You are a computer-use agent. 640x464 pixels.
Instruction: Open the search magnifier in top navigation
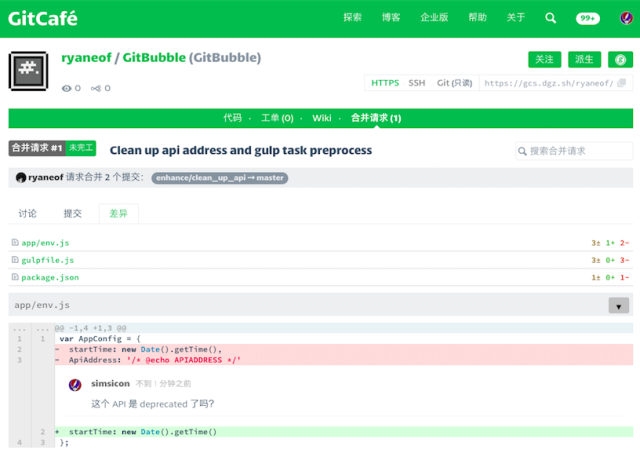tap(550, 18)
